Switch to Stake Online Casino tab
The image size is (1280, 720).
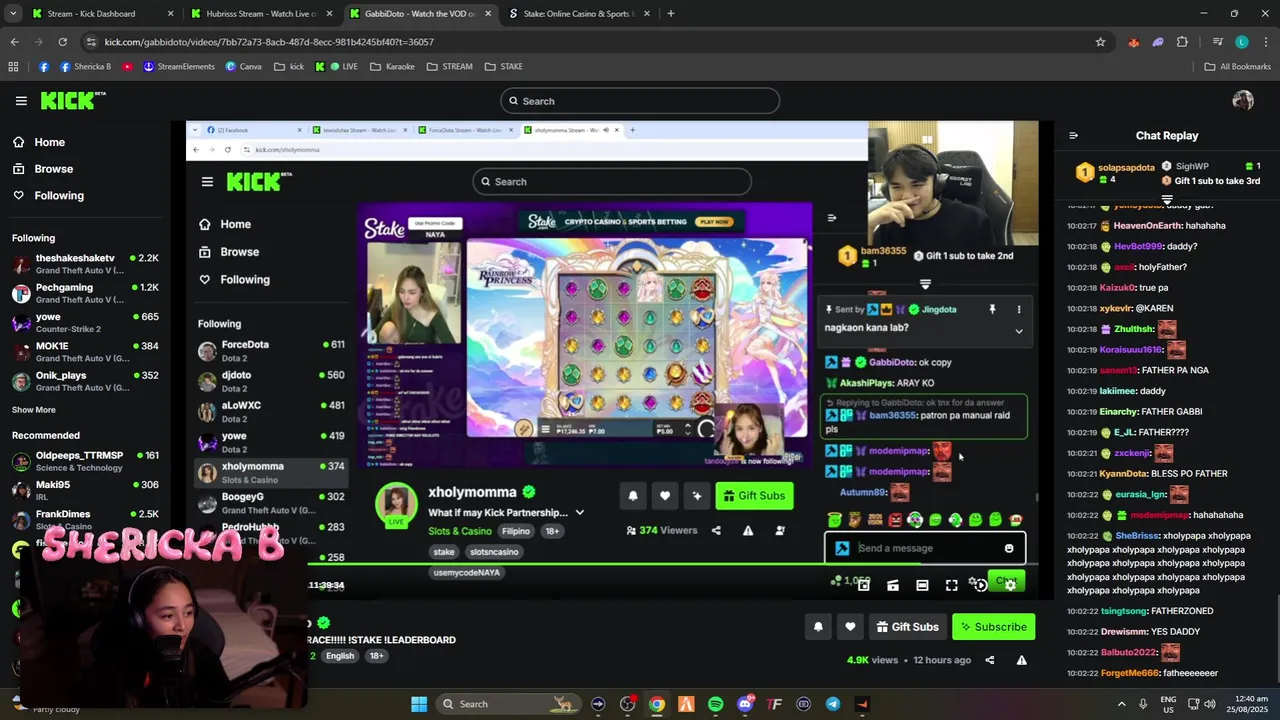coord(580,14)
